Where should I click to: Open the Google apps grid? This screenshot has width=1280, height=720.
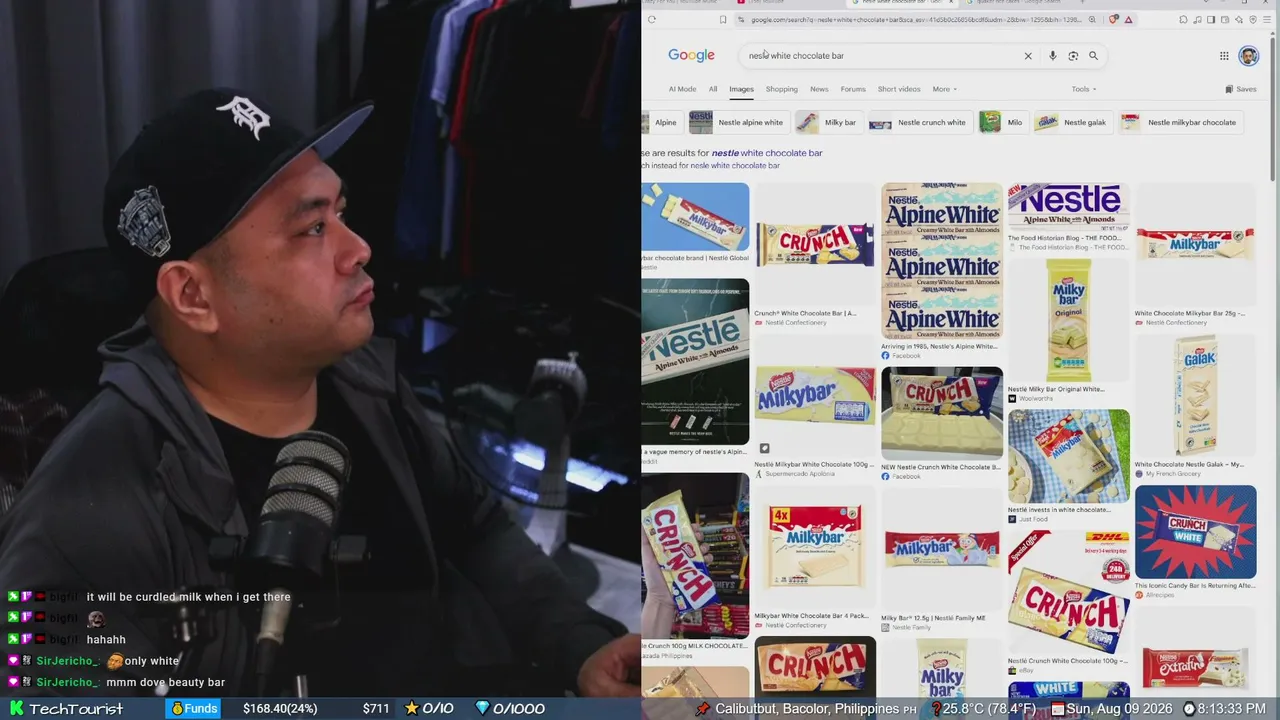click(x=1224, y=56)
